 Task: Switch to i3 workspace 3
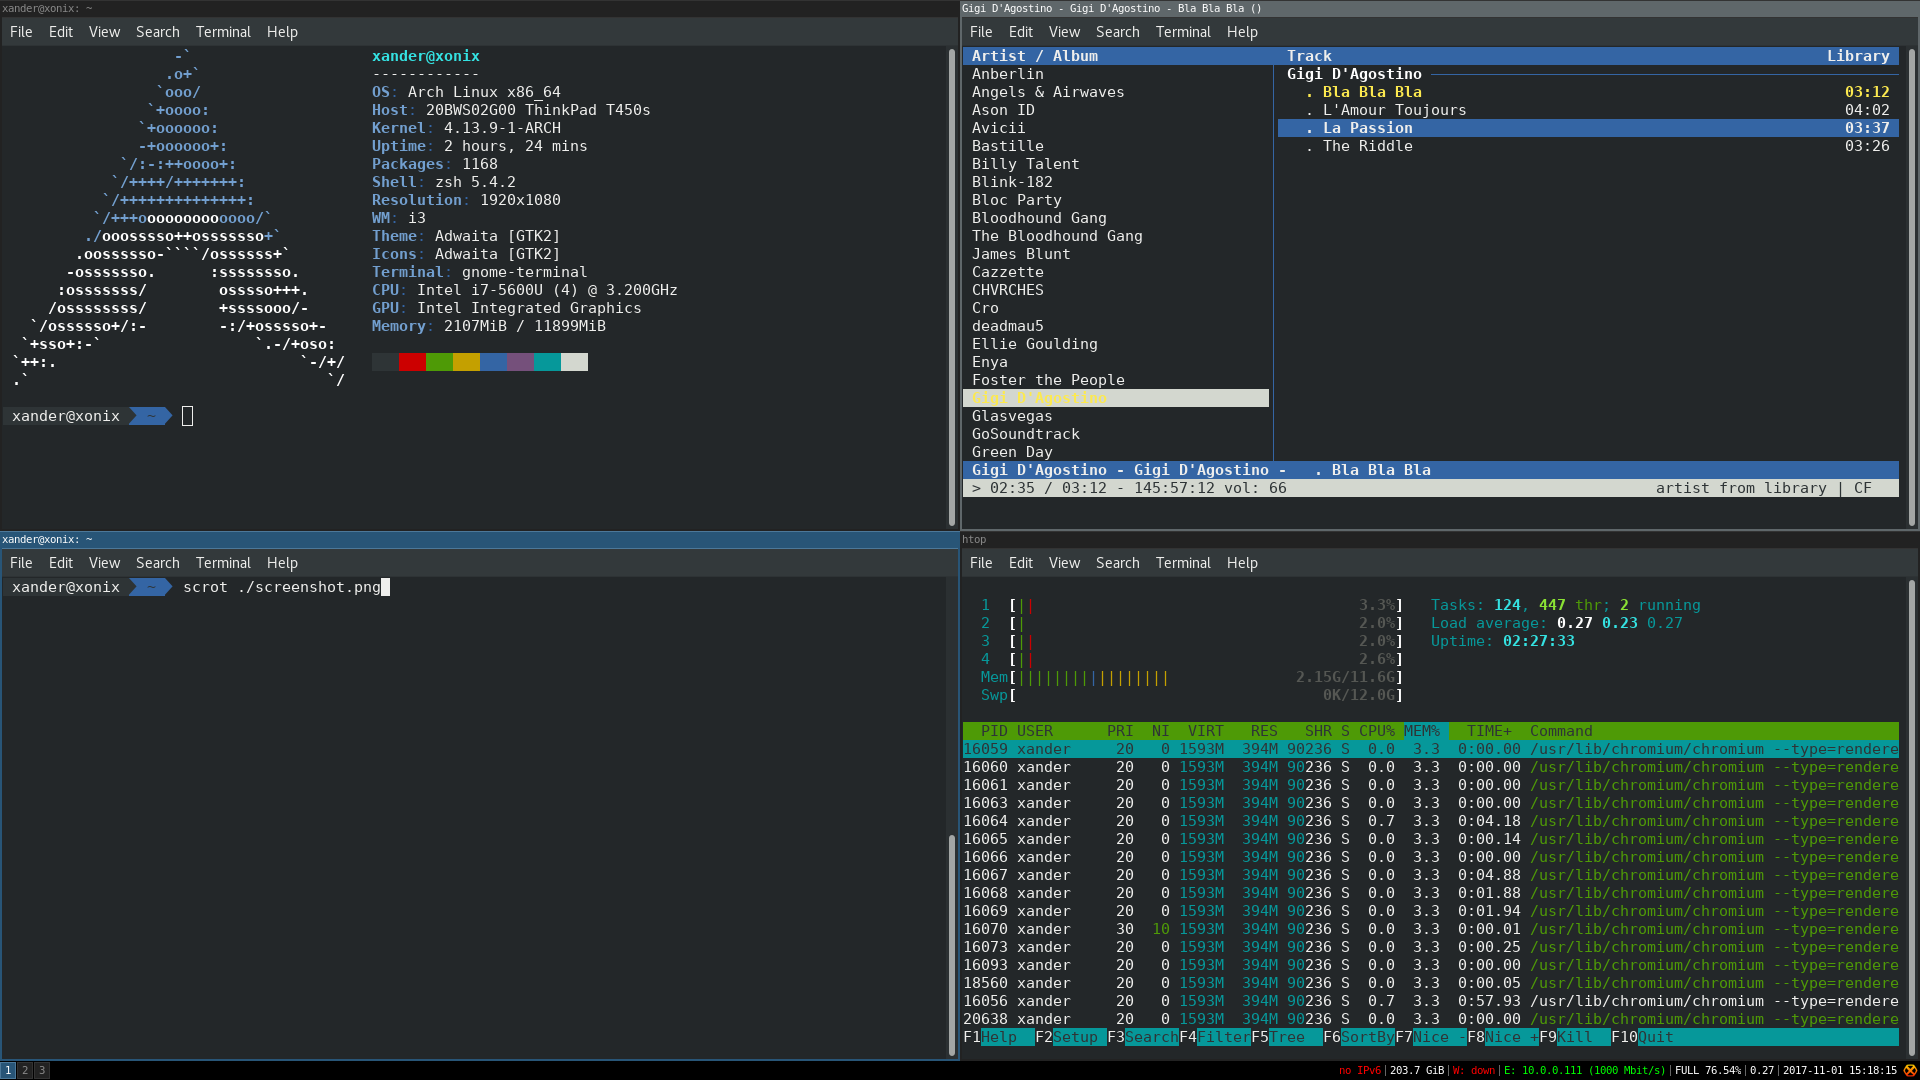(x=42, y=1070)
